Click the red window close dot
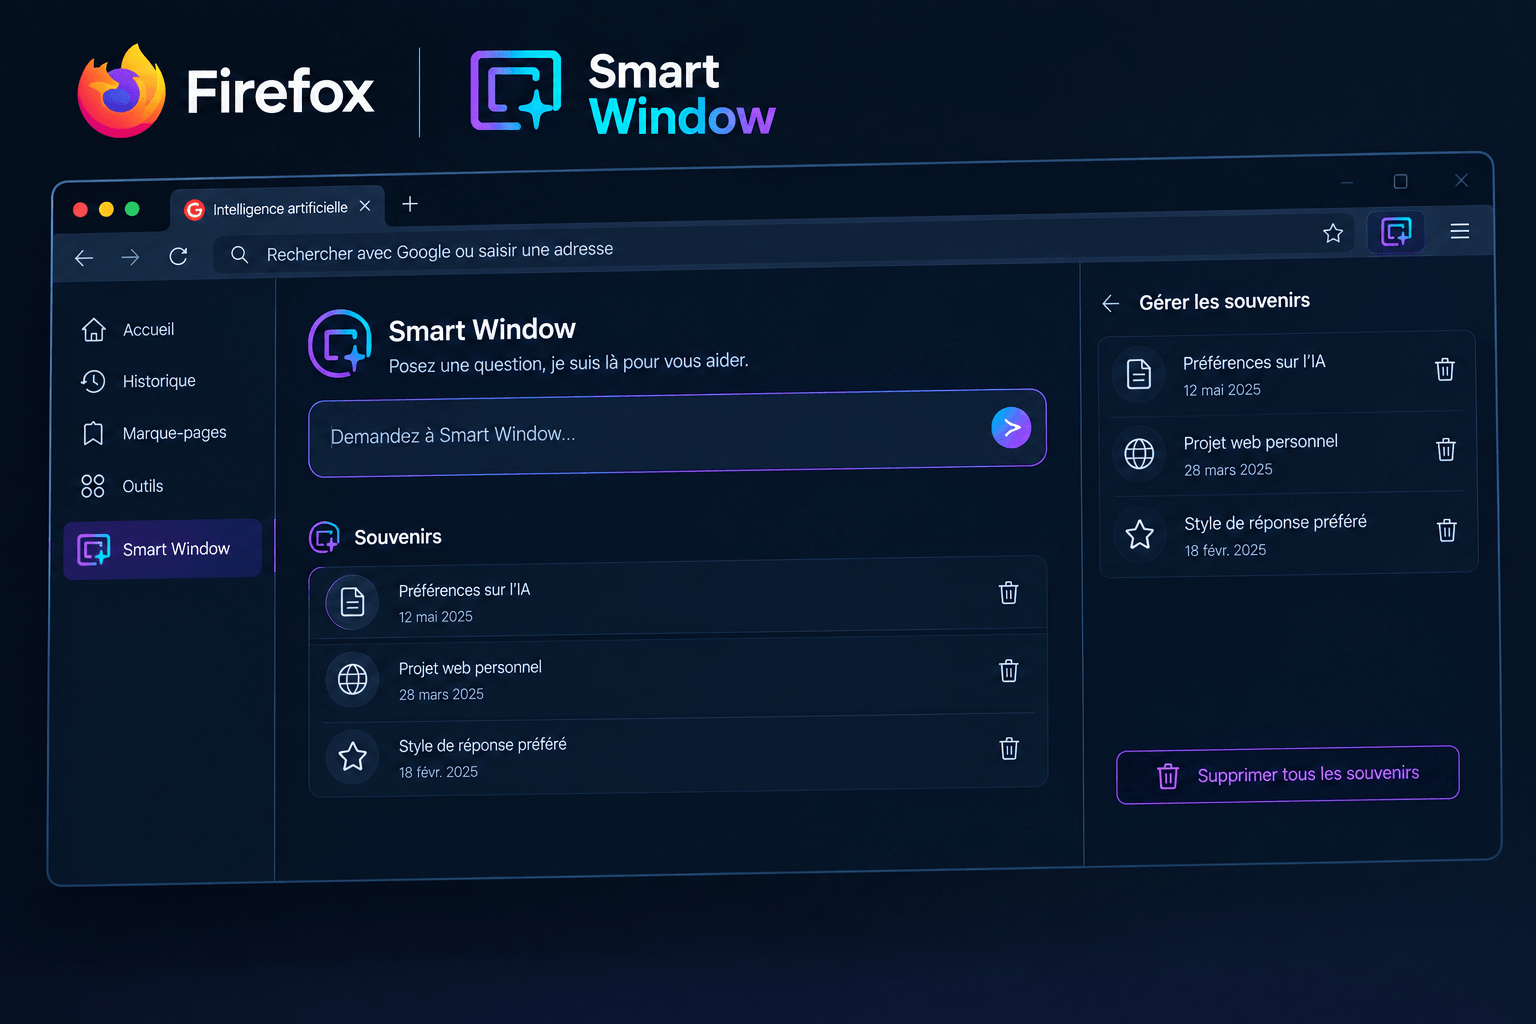The width and height of the screenshot is (1536, 1024). coord(80,209)
